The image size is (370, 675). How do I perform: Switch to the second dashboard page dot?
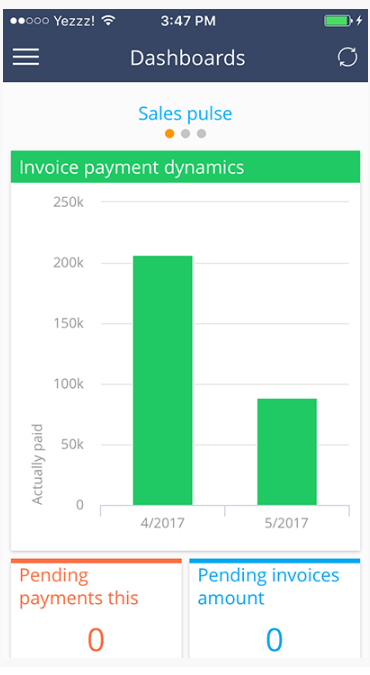[185, 133]
